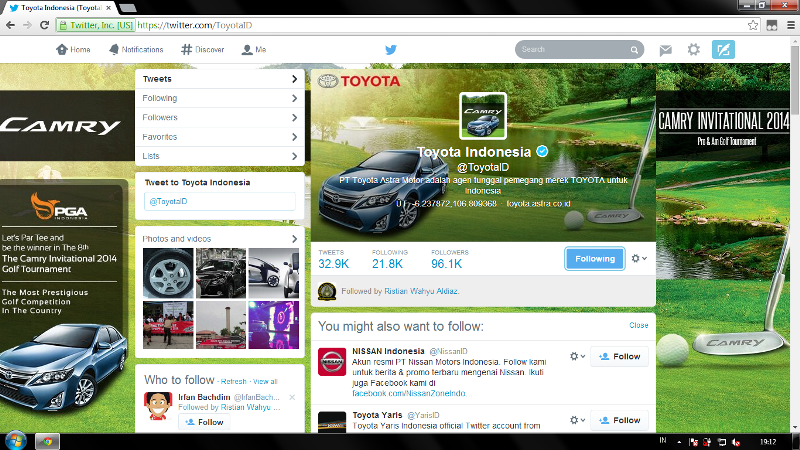Viewport: 800px width, 450px height.
Task: Open gear dropdown next to NISSAN Indonesia
Action: point(576,356)
